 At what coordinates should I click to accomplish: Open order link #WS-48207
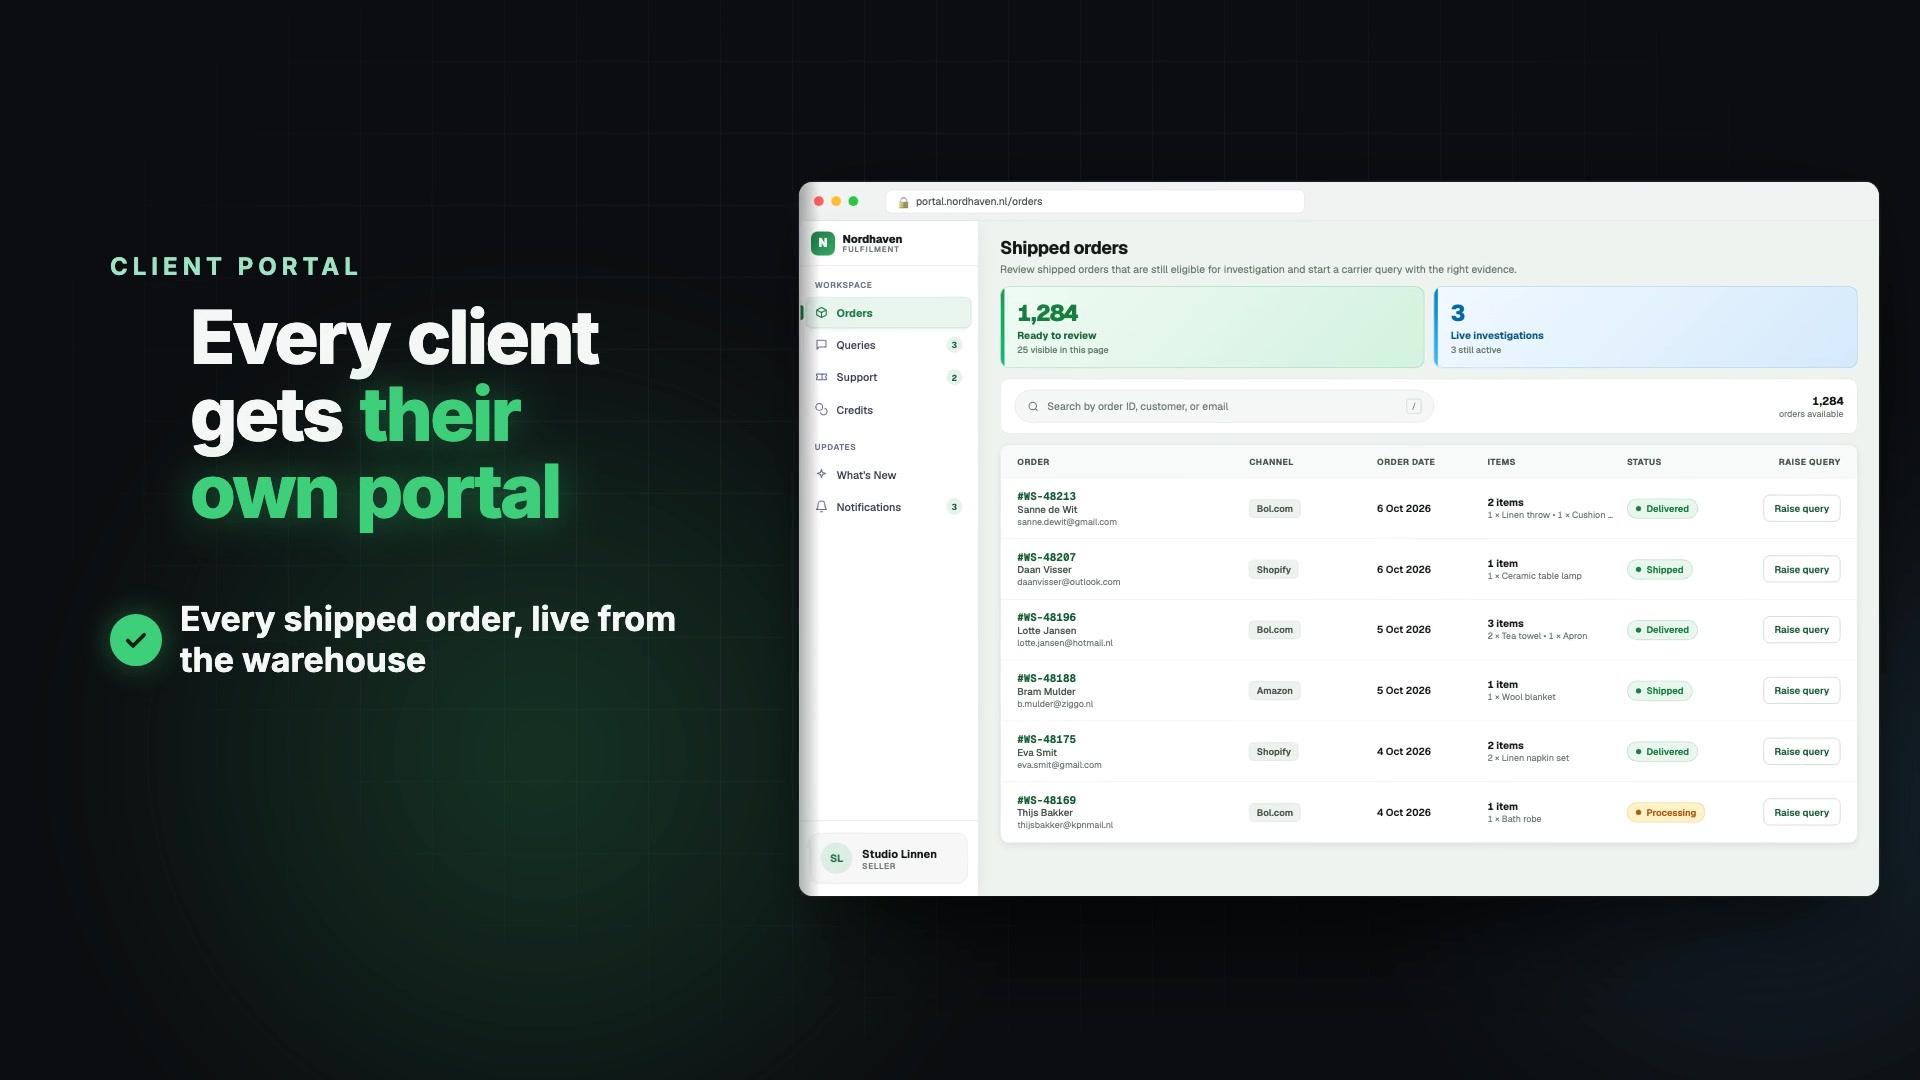1046,557
